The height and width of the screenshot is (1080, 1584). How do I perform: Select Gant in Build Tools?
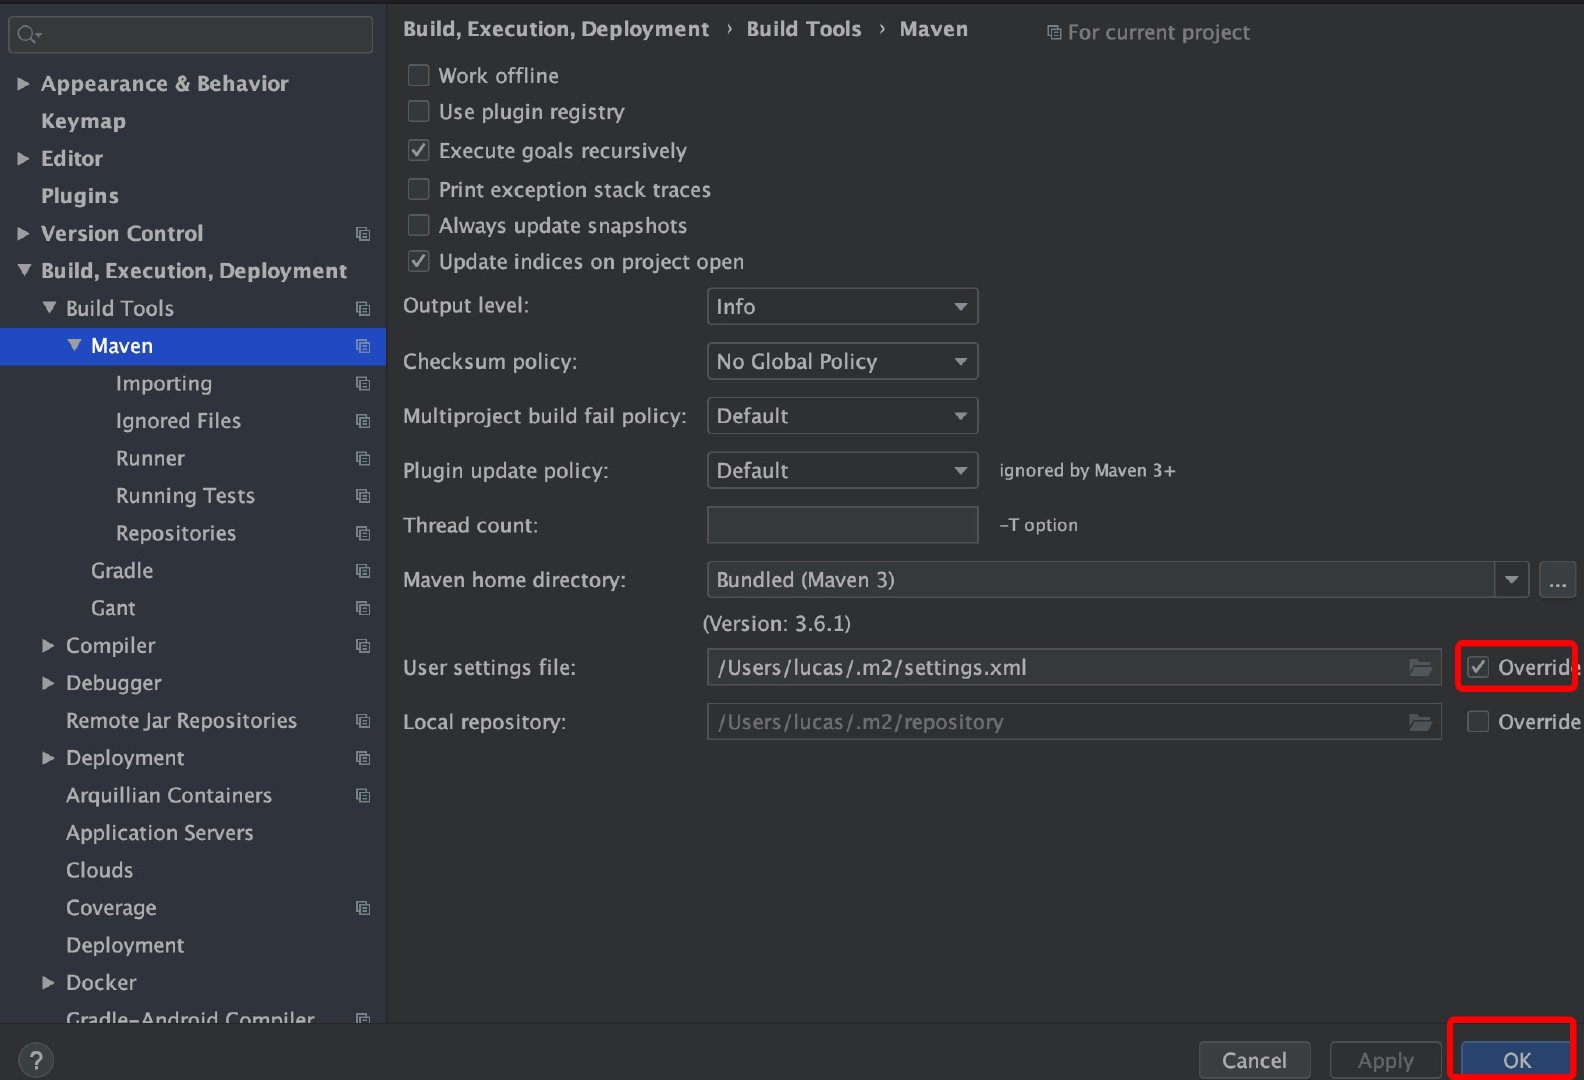point(113,608)
